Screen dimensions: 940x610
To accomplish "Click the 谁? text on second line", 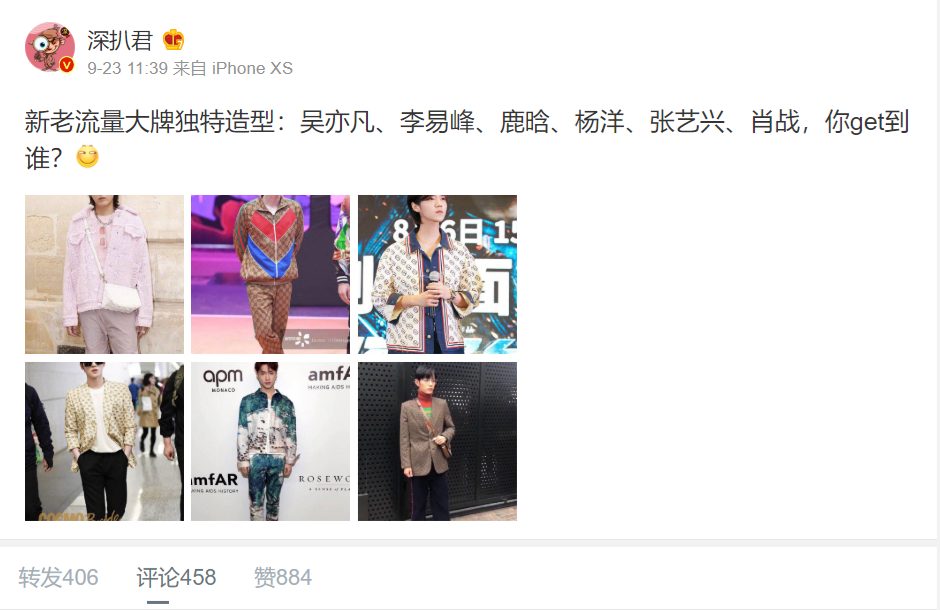I will coord(44,158).
